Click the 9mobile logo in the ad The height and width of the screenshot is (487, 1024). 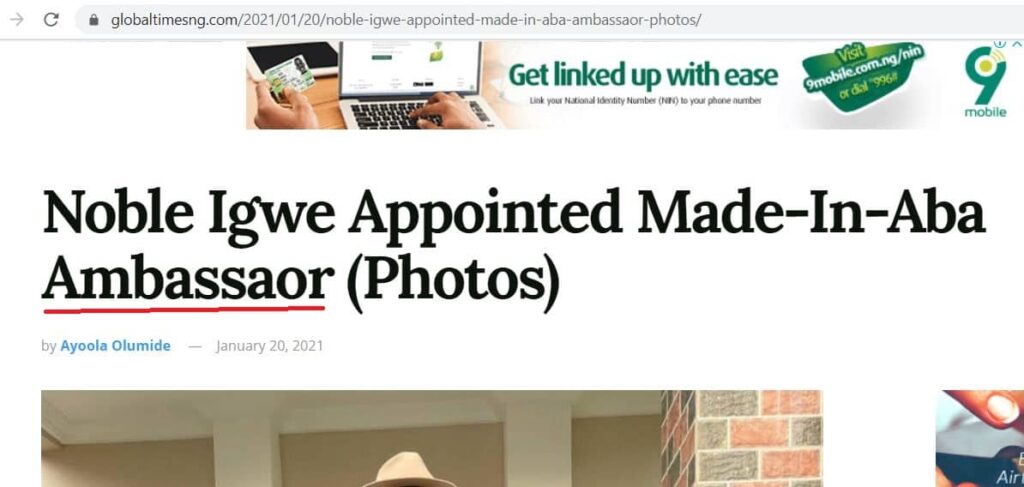point(985,82)
